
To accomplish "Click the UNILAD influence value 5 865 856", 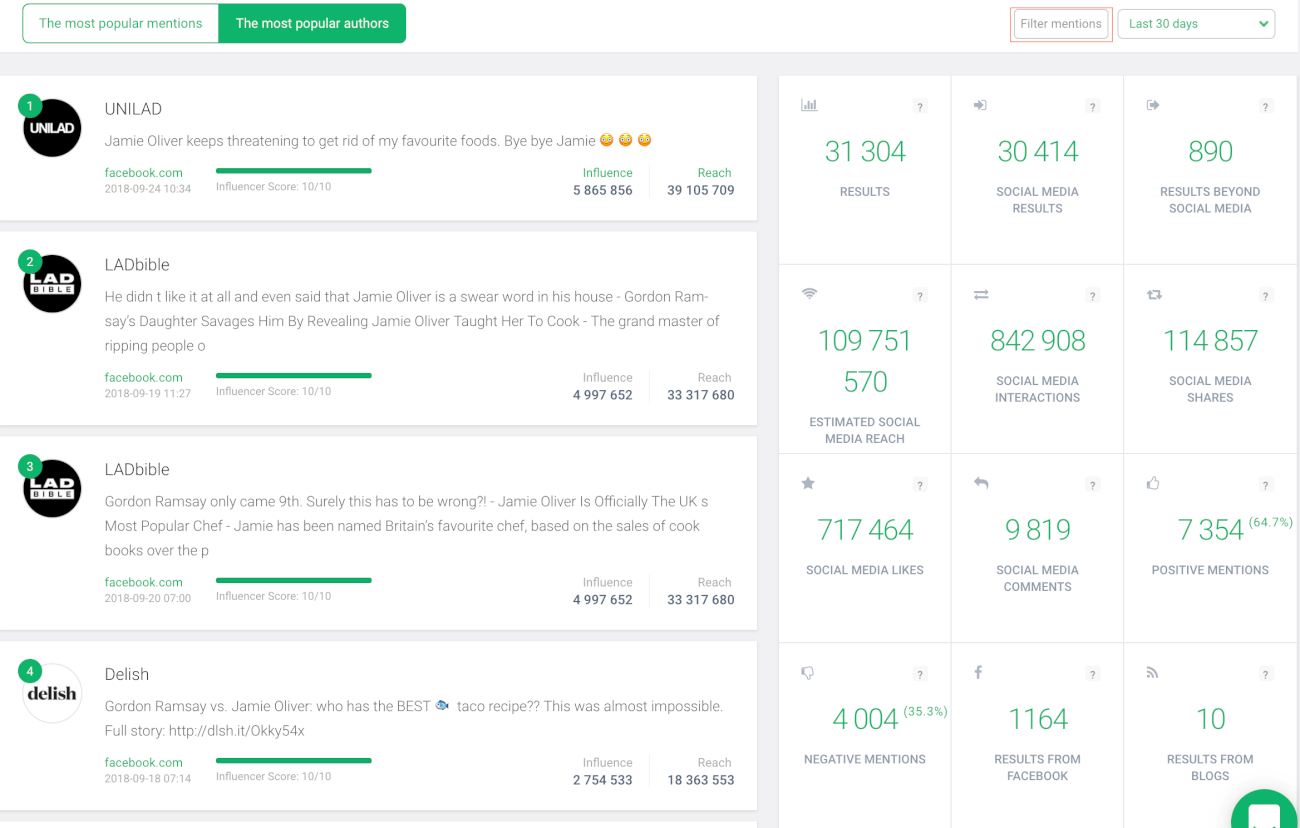I will (x=603, y=190).
